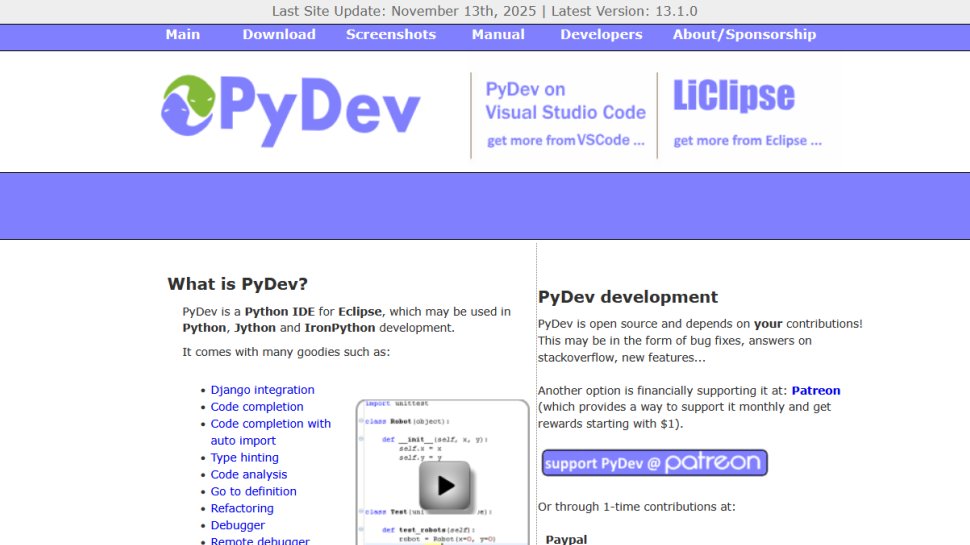Screen dimensions: 970x545
Task: Follow the 'get more from Eclipse ...' link
Action: pyautogui.click(x=747, y=141)
